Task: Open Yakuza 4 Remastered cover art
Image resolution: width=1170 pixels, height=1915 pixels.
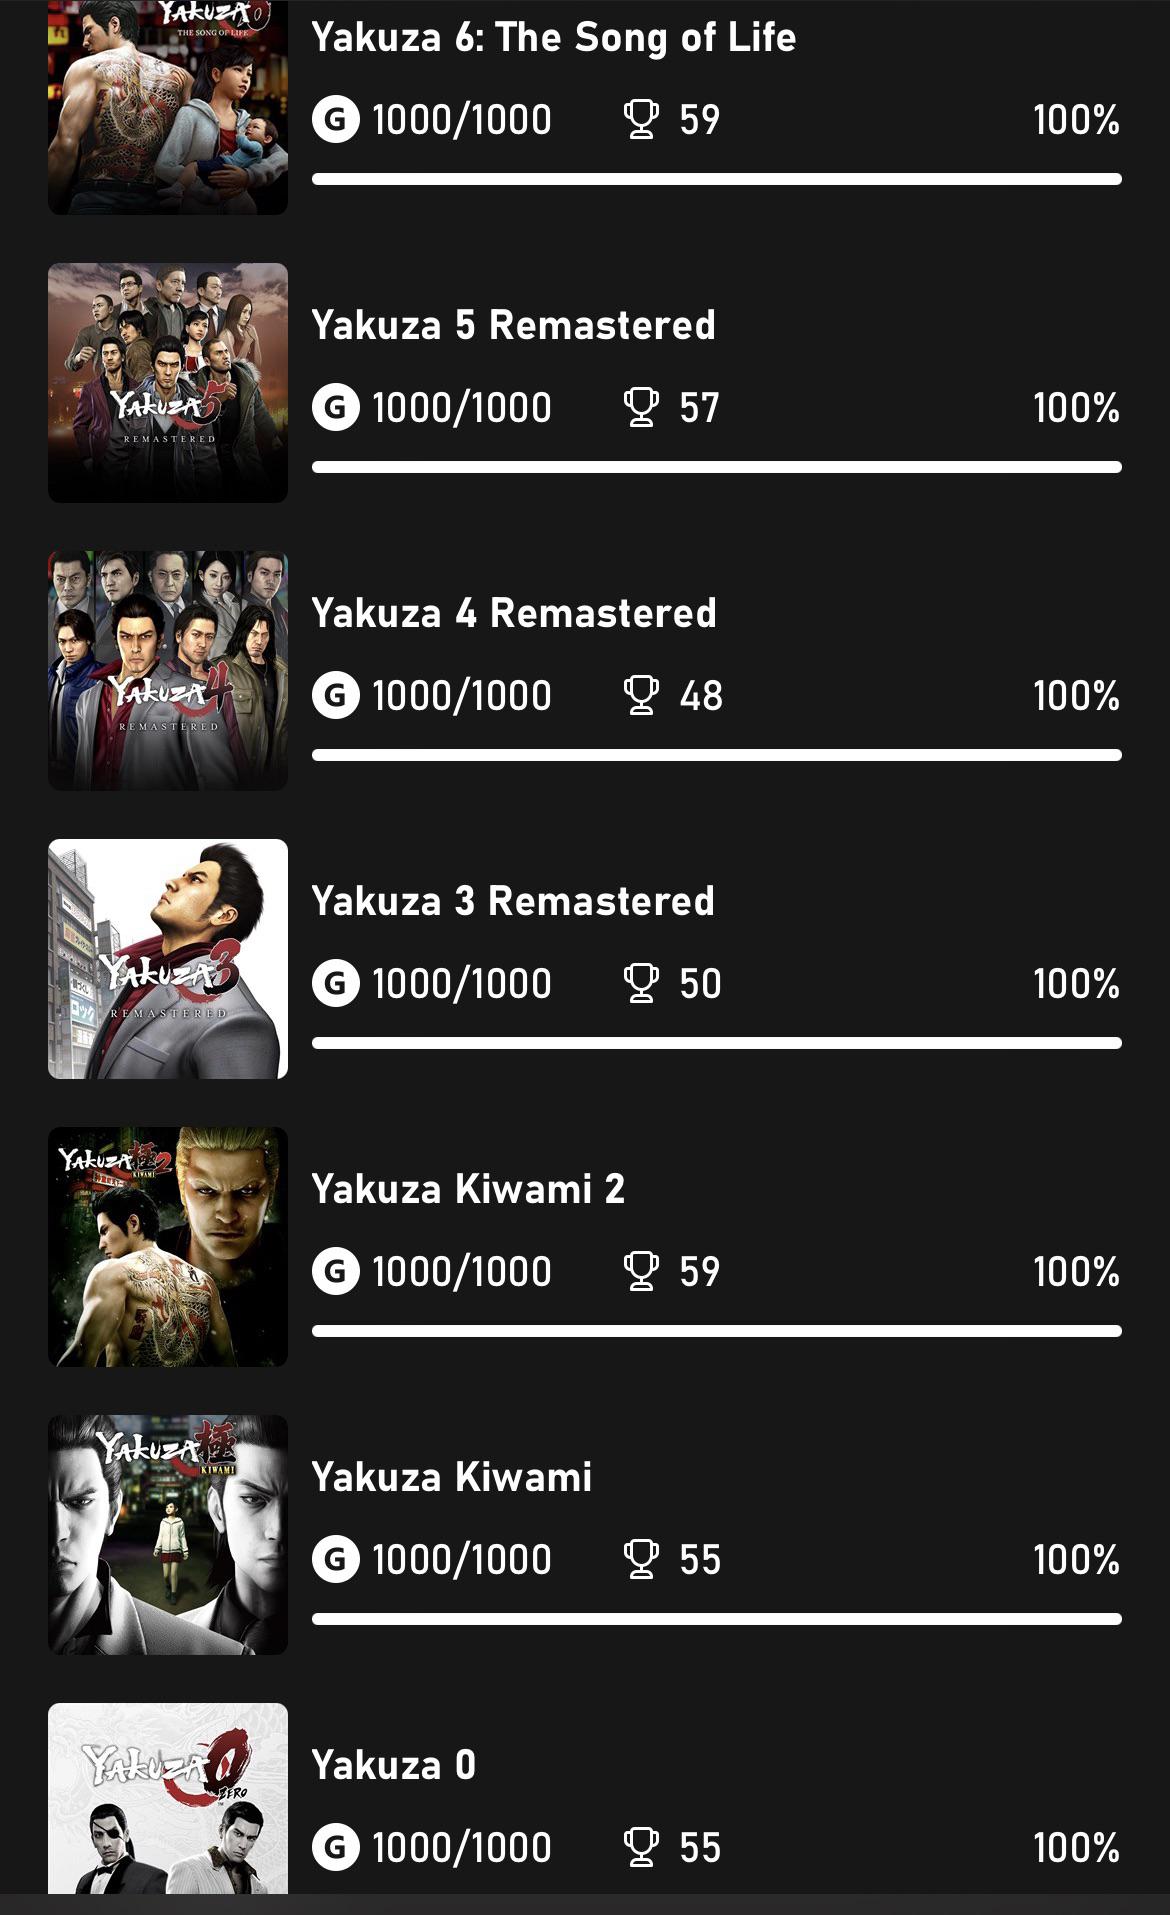Action: point(168,671)
